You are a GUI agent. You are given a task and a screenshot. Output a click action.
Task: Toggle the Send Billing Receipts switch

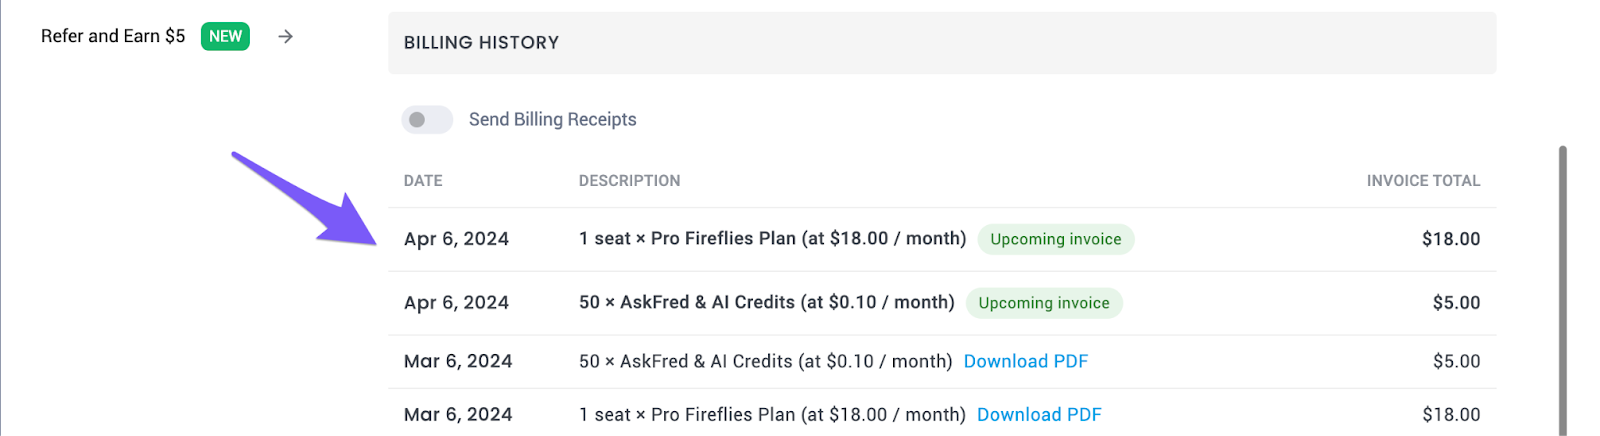(x=426, y=120)
